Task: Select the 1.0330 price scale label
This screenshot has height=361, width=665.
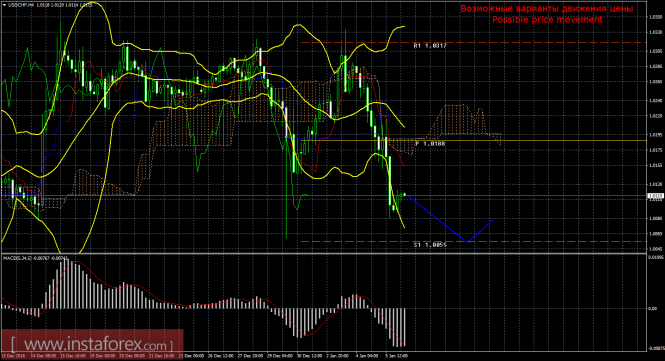Action: 656,32
